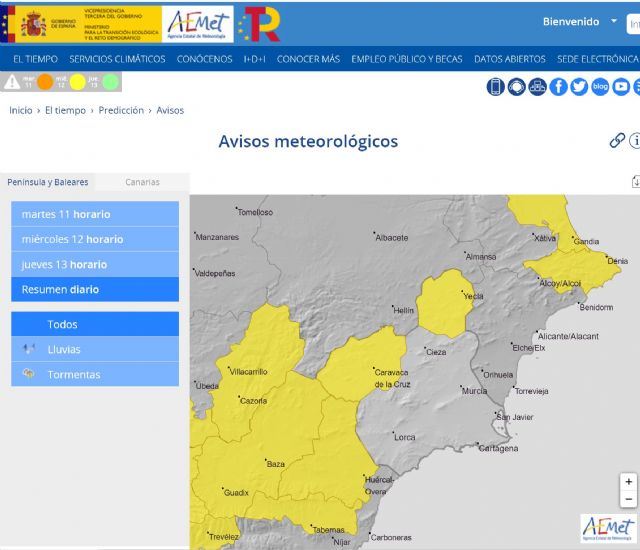Click the sitemap icon
The image size is (640, 550).
[x=537, y=87]
